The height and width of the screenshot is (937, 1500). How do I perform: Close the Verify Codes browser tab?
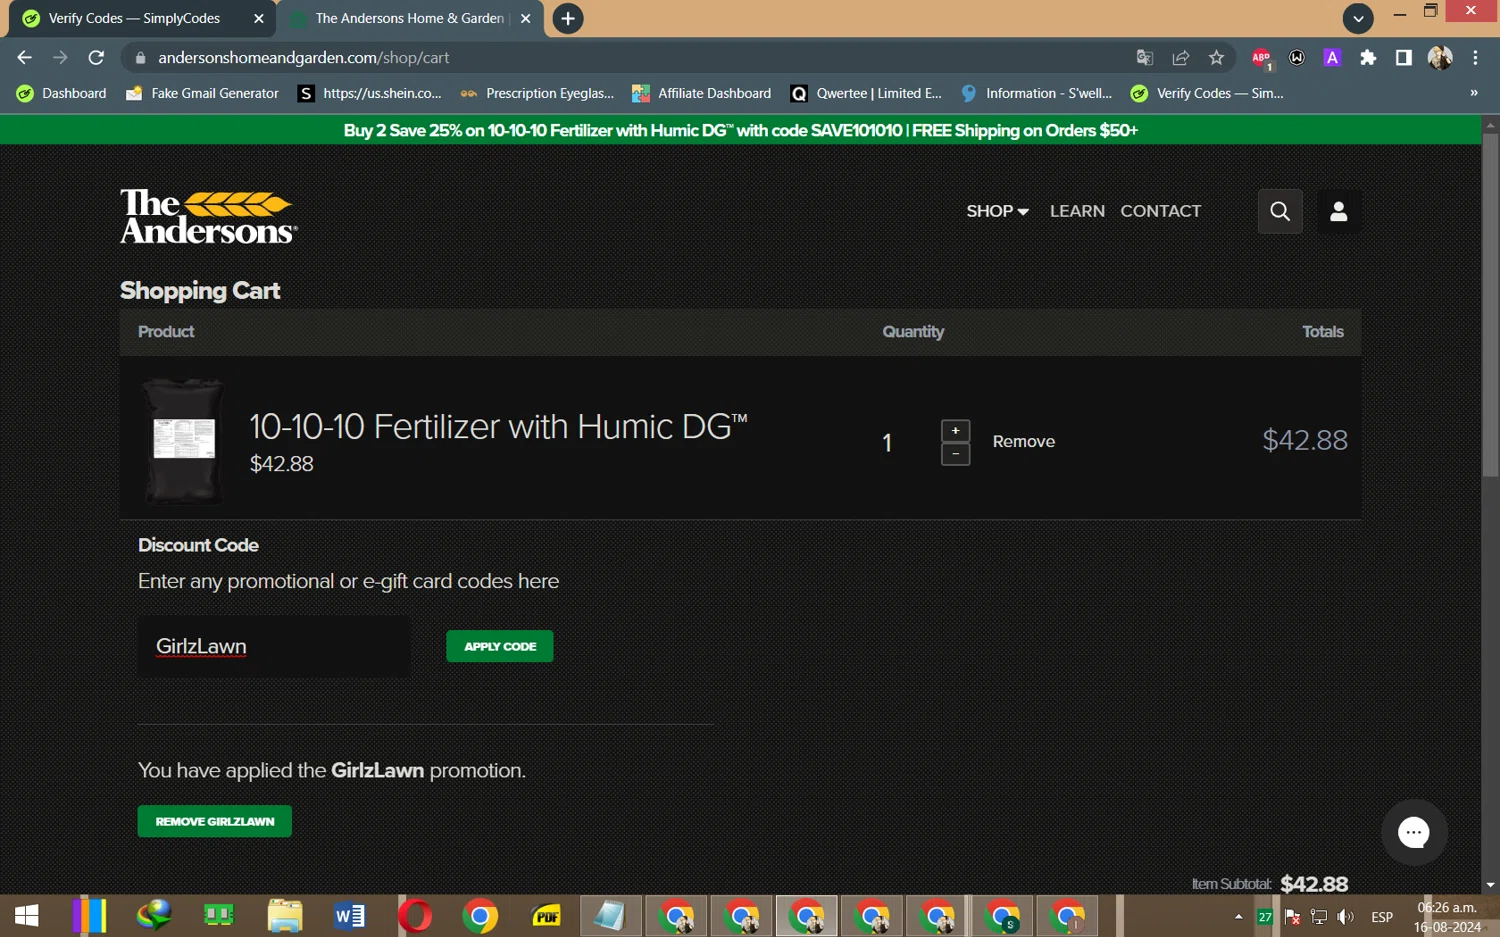(259, 18)
